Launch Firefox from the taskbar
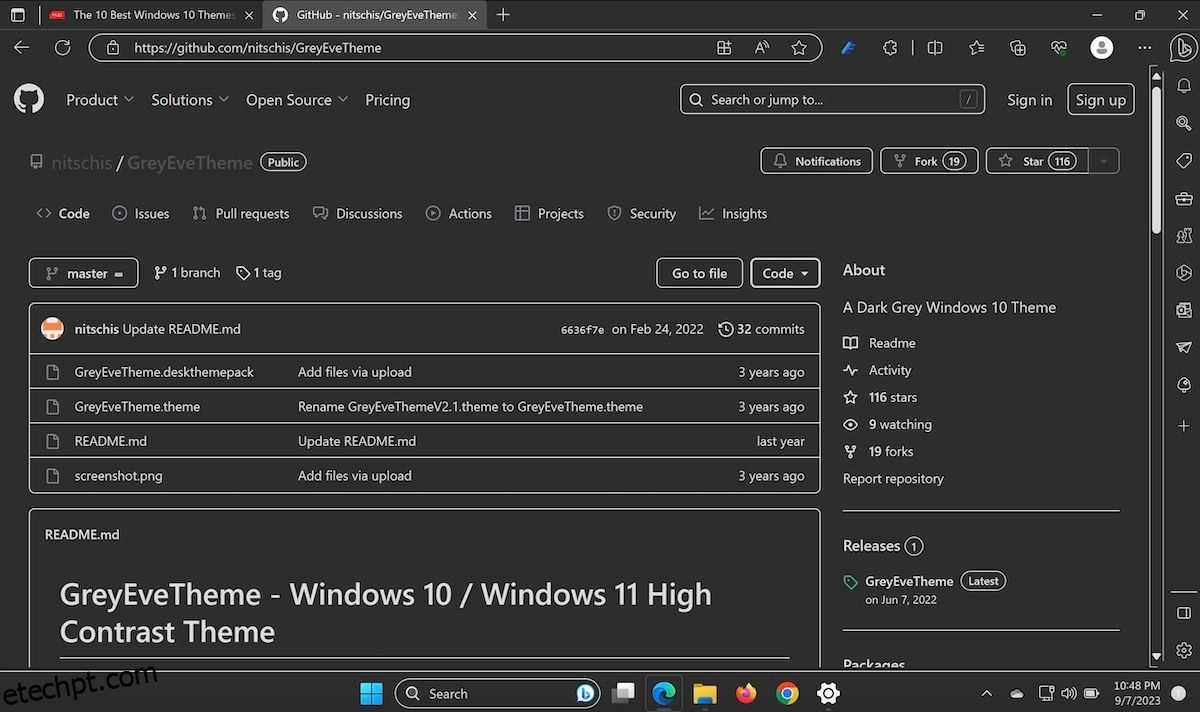The height and width of the screenshot is (712, 1200). (x=746, y=693)
